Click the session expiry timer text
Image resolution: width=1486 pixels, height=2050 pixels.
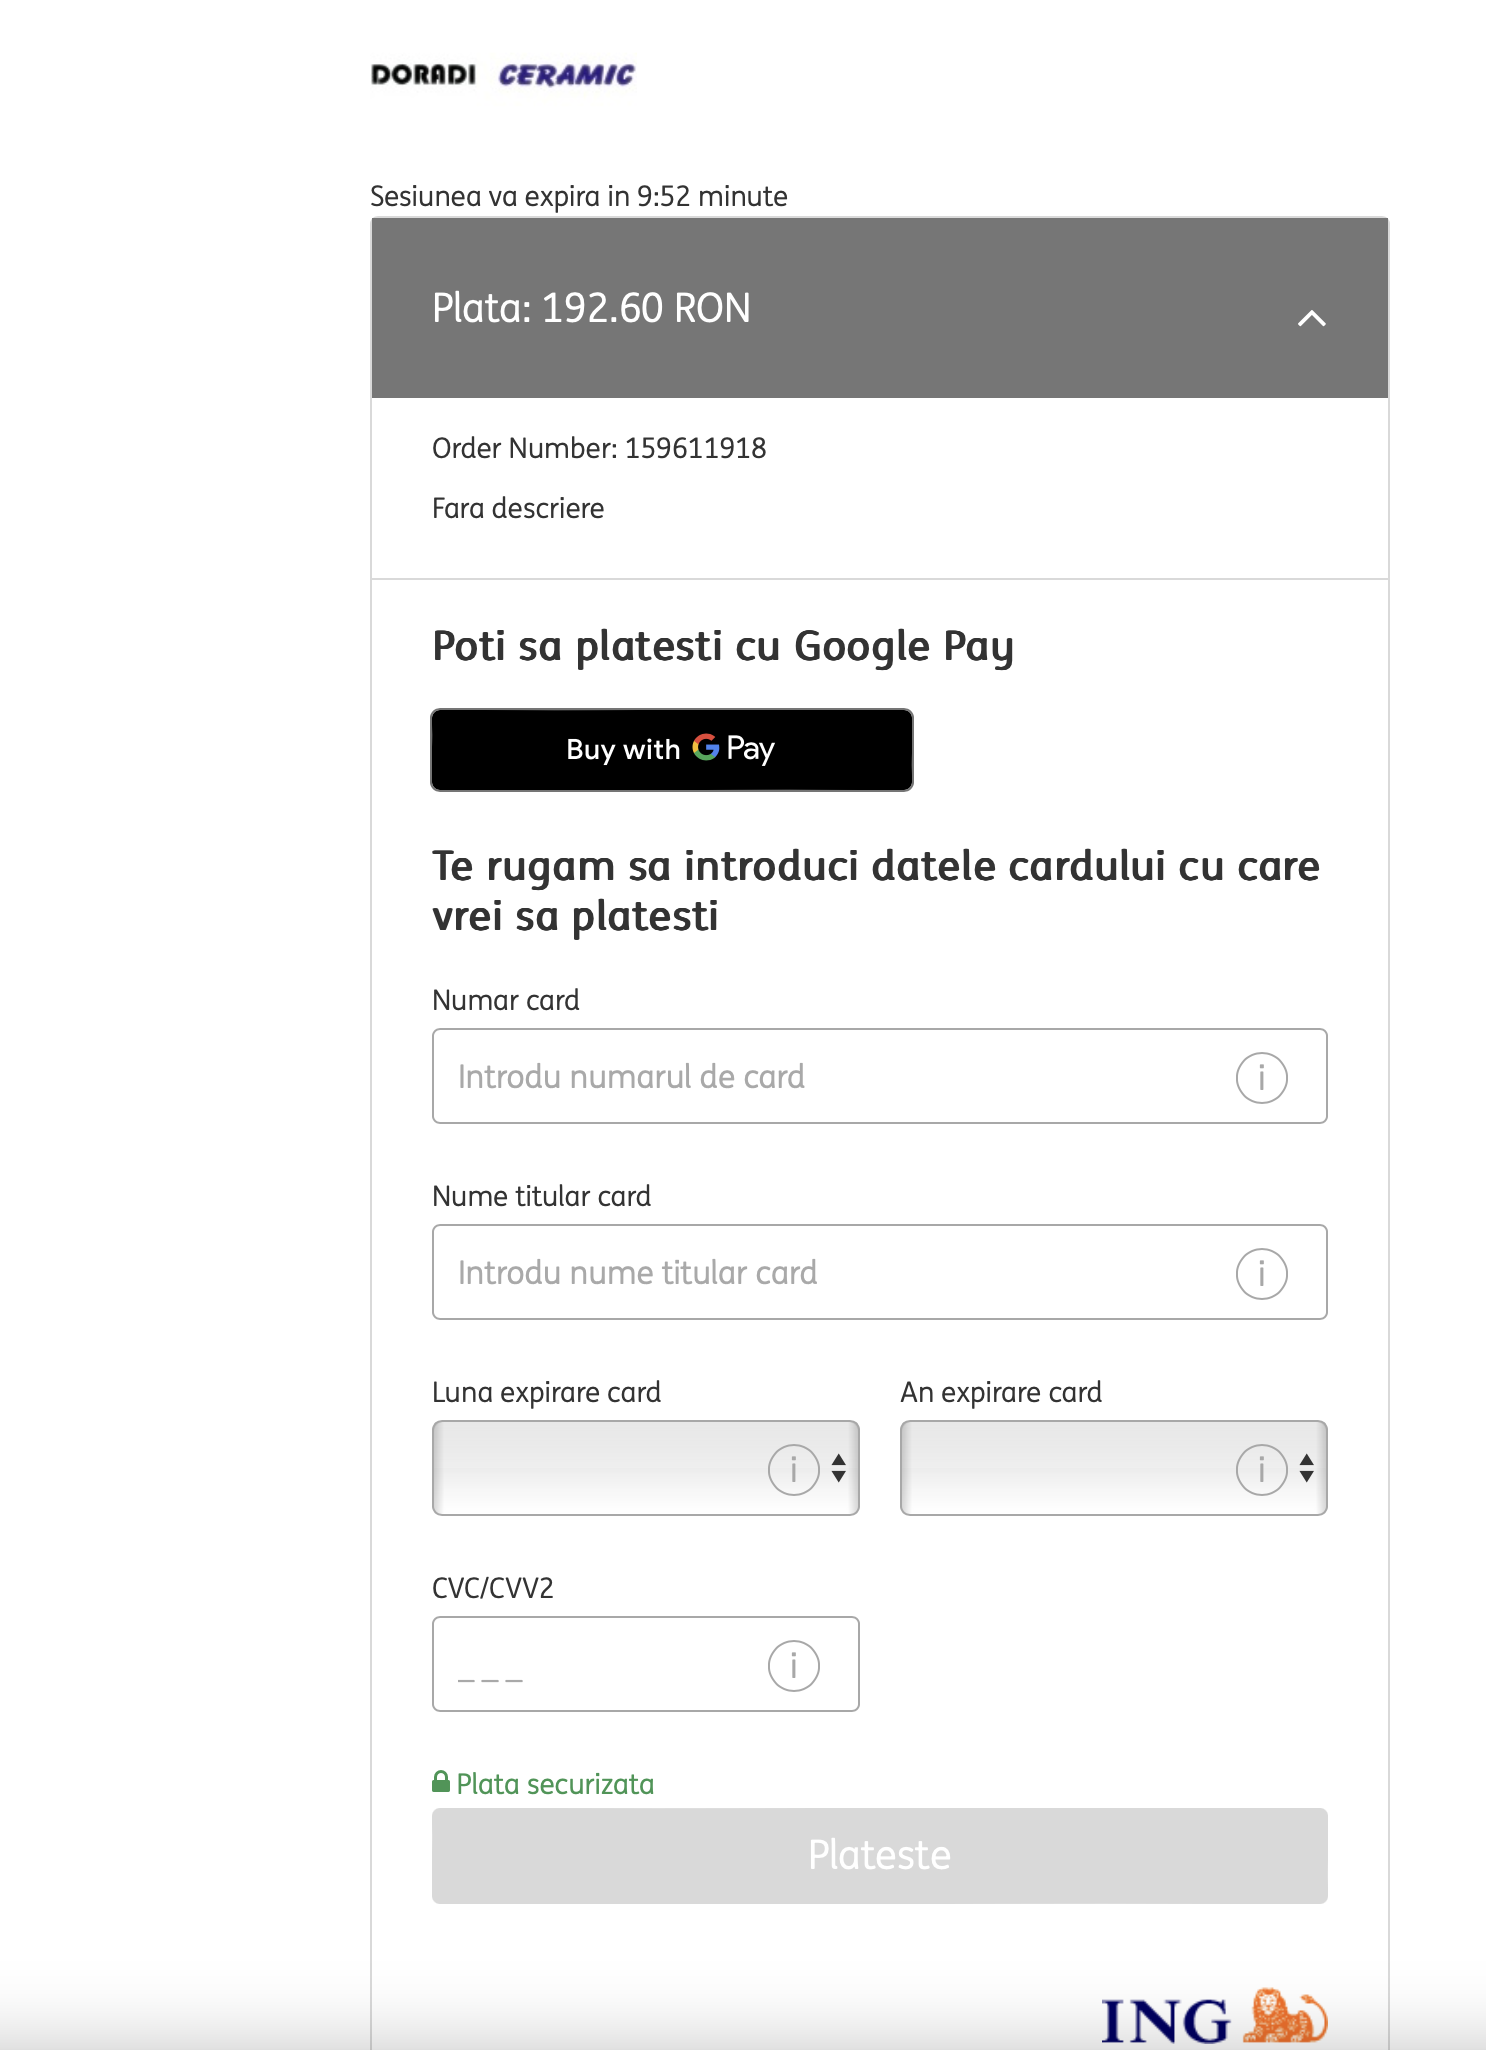pyautogui.click(x=578, y=196)
